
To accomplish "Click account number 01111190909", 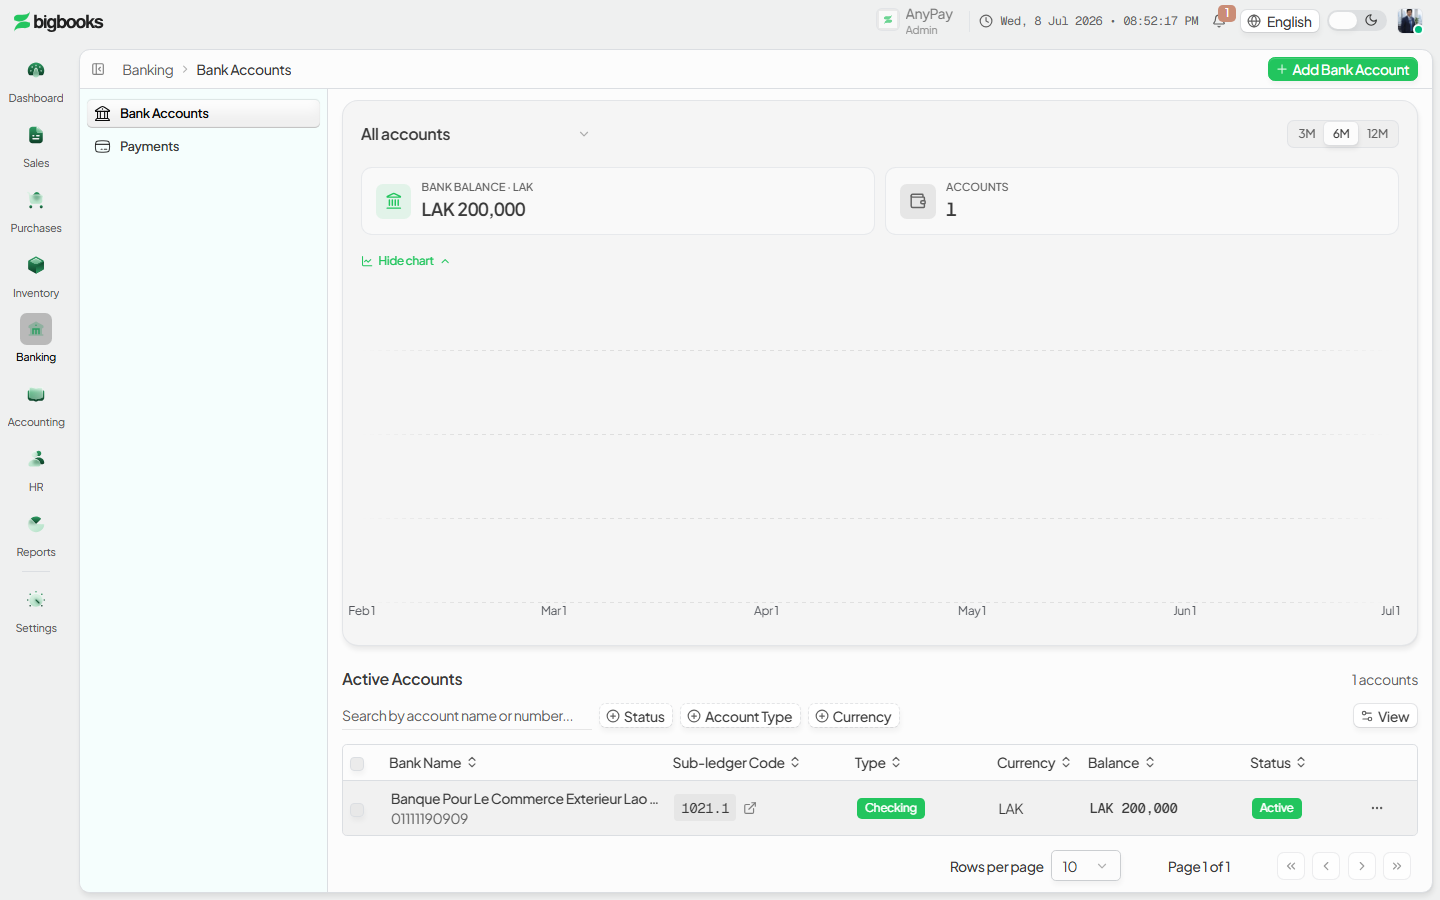I will pos(429,819).
